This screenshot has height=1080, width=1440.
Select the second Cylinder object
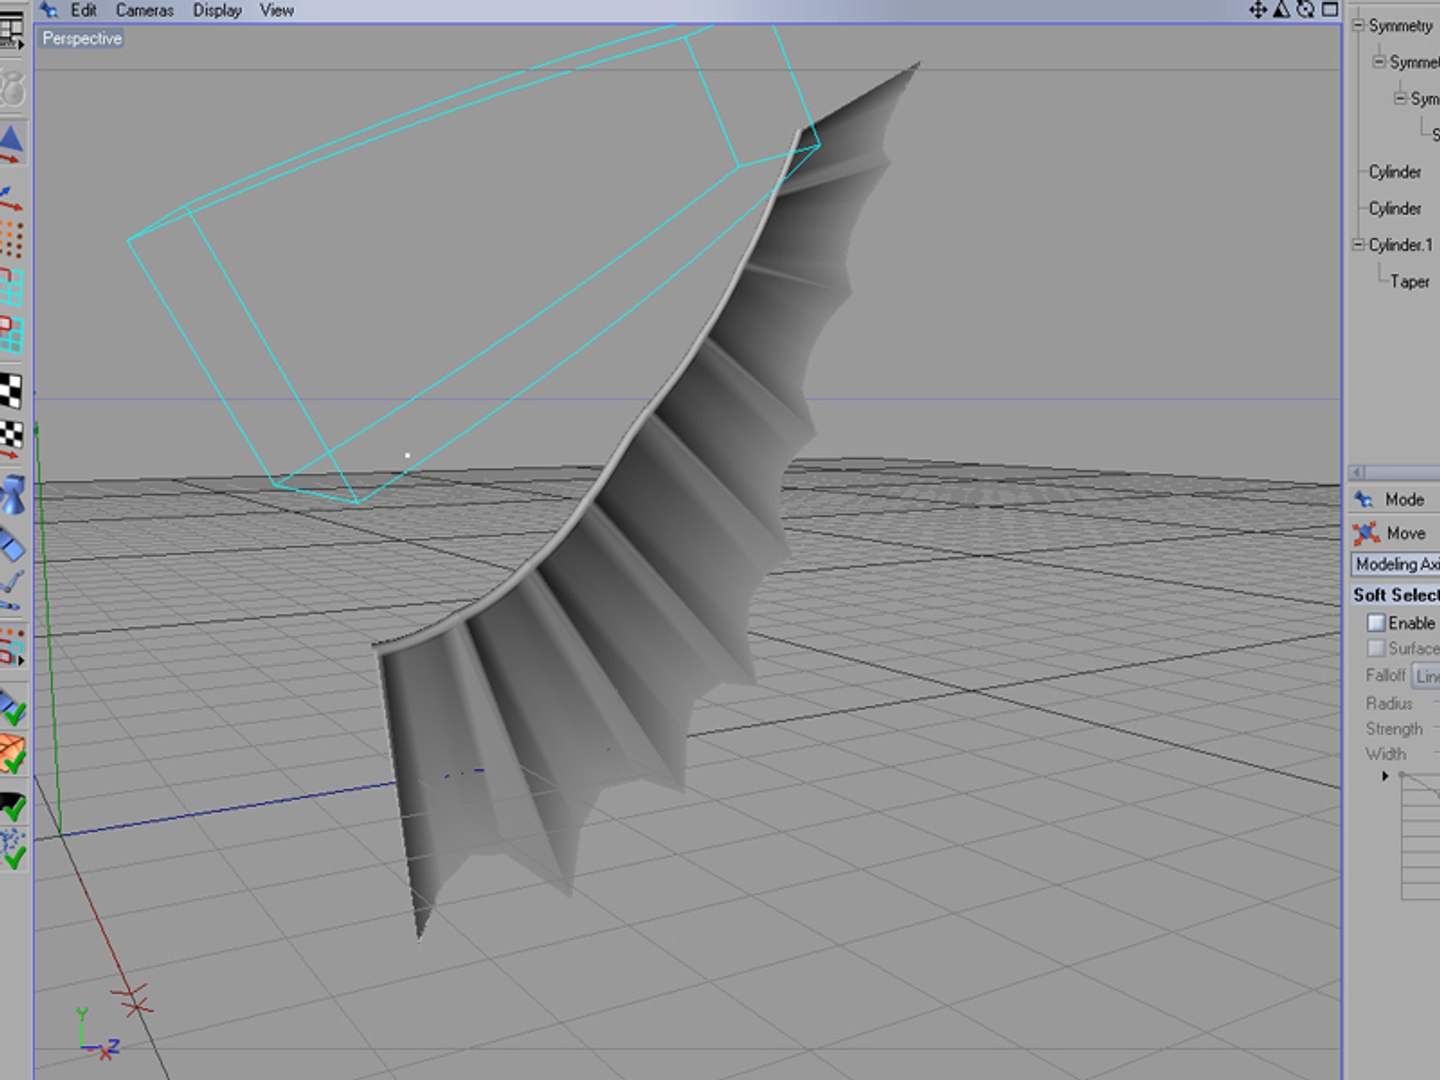(x=1395, y=208)
